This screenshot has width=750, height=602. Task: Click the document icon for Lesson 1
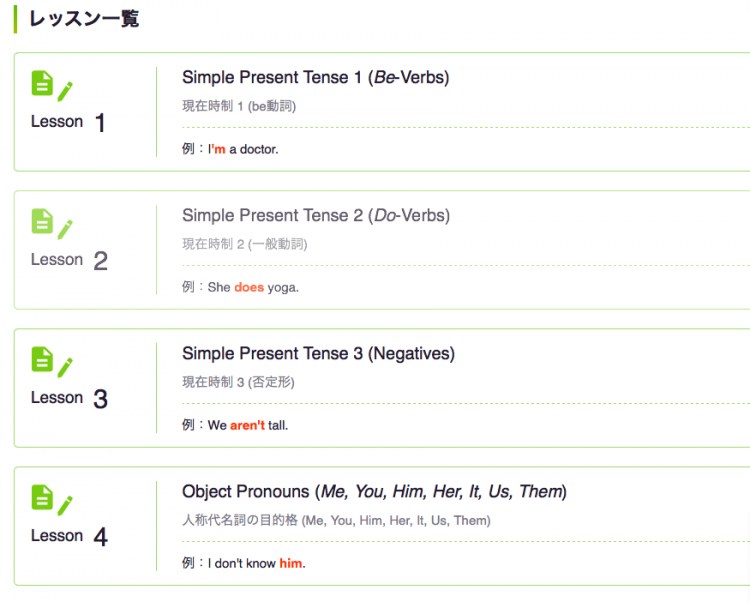click(42, 83)
